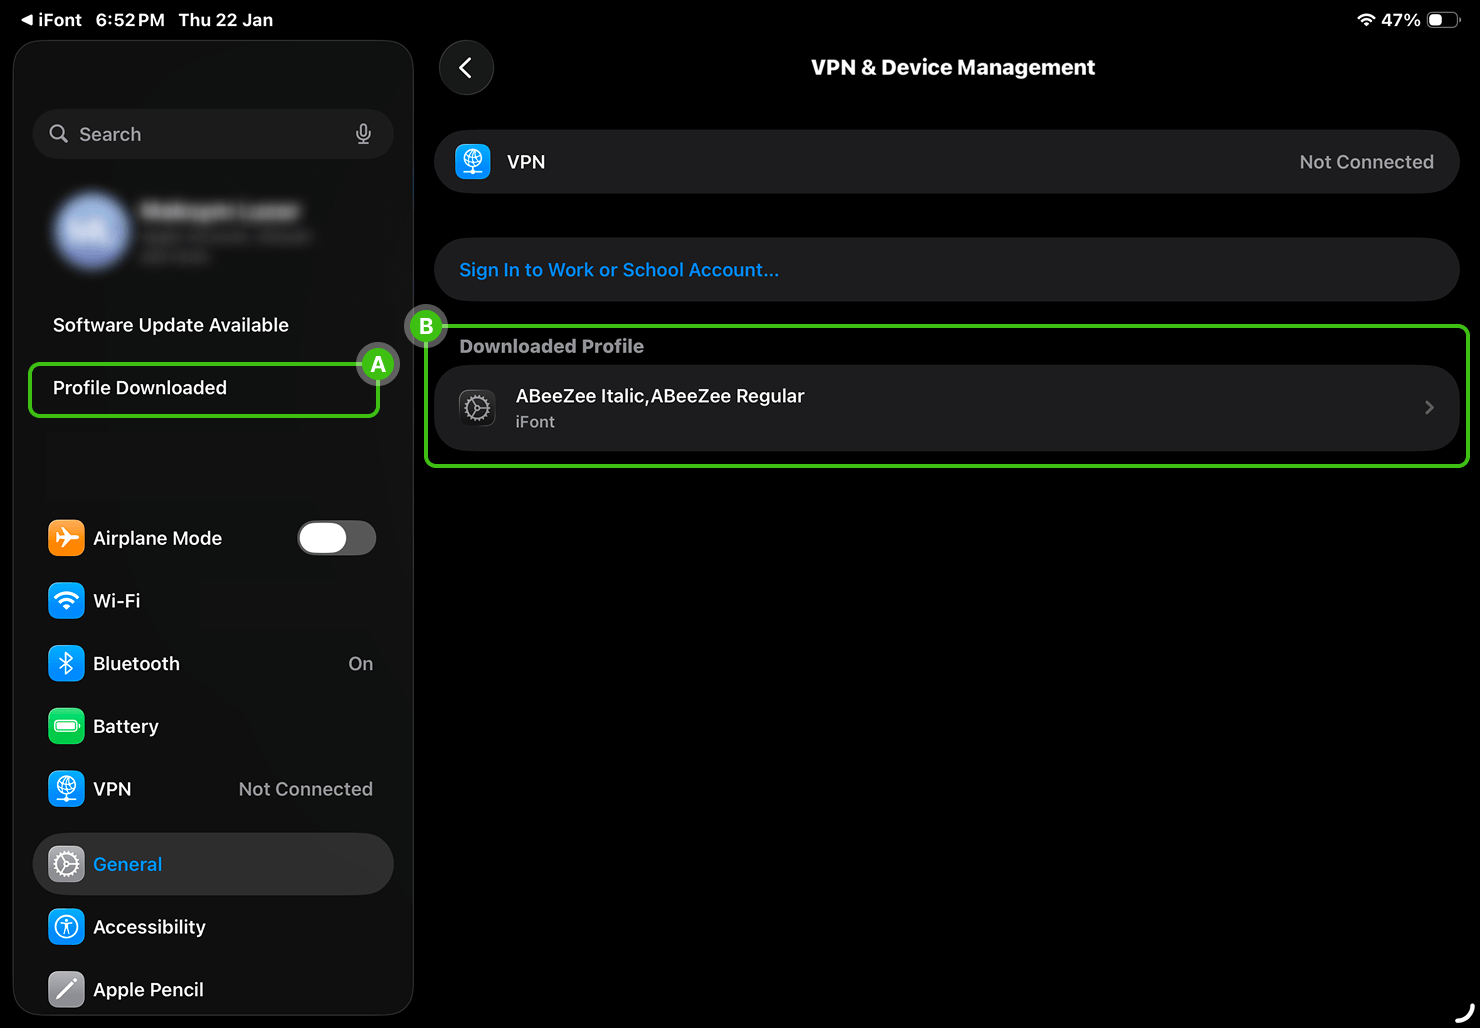Tap the VPN globe icon in main panel
This screenshot has width=1480, height=1028.
473,162
